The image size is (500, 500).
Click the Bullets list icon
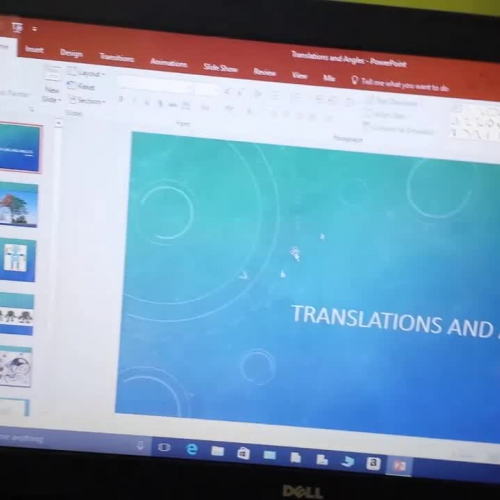275,96
